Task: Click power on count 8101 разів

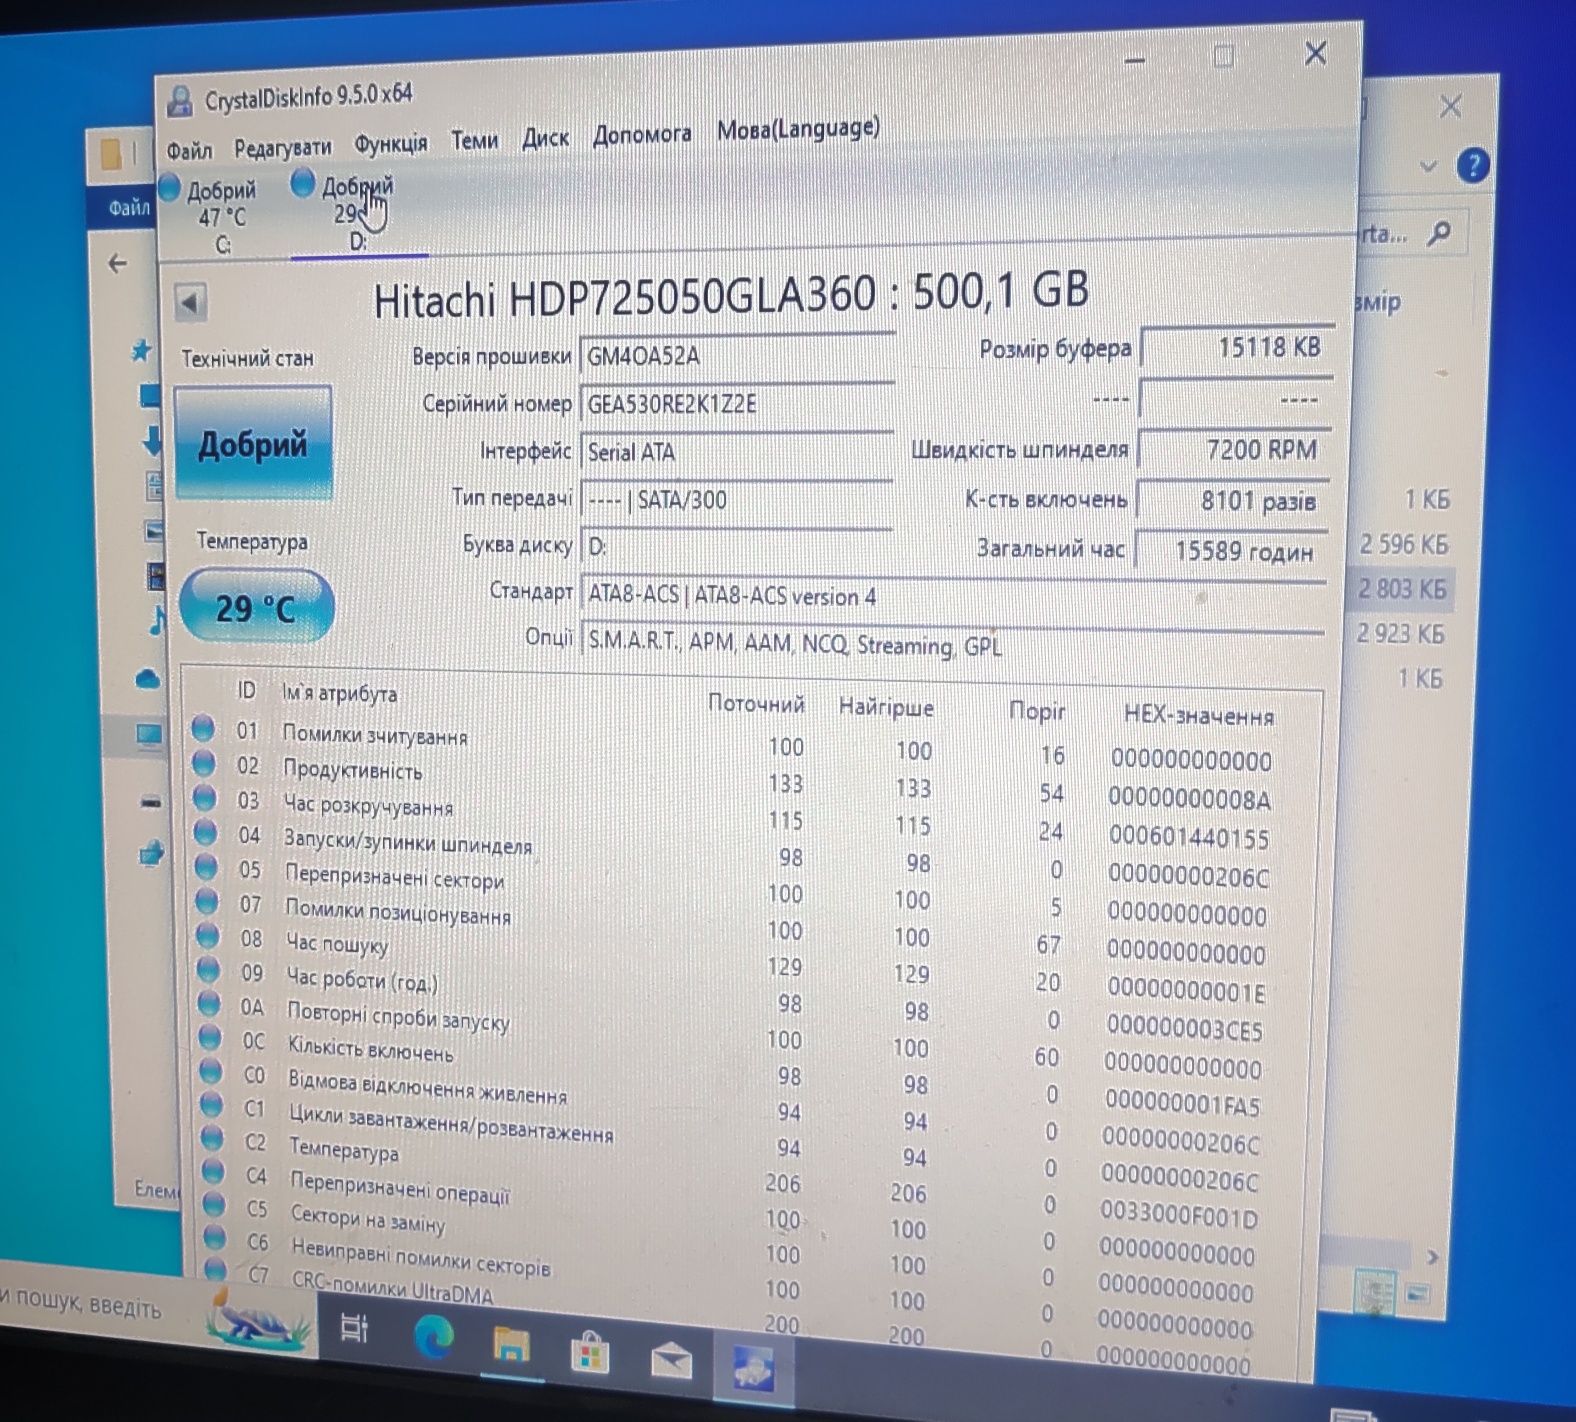Action: pos(1232,500)
